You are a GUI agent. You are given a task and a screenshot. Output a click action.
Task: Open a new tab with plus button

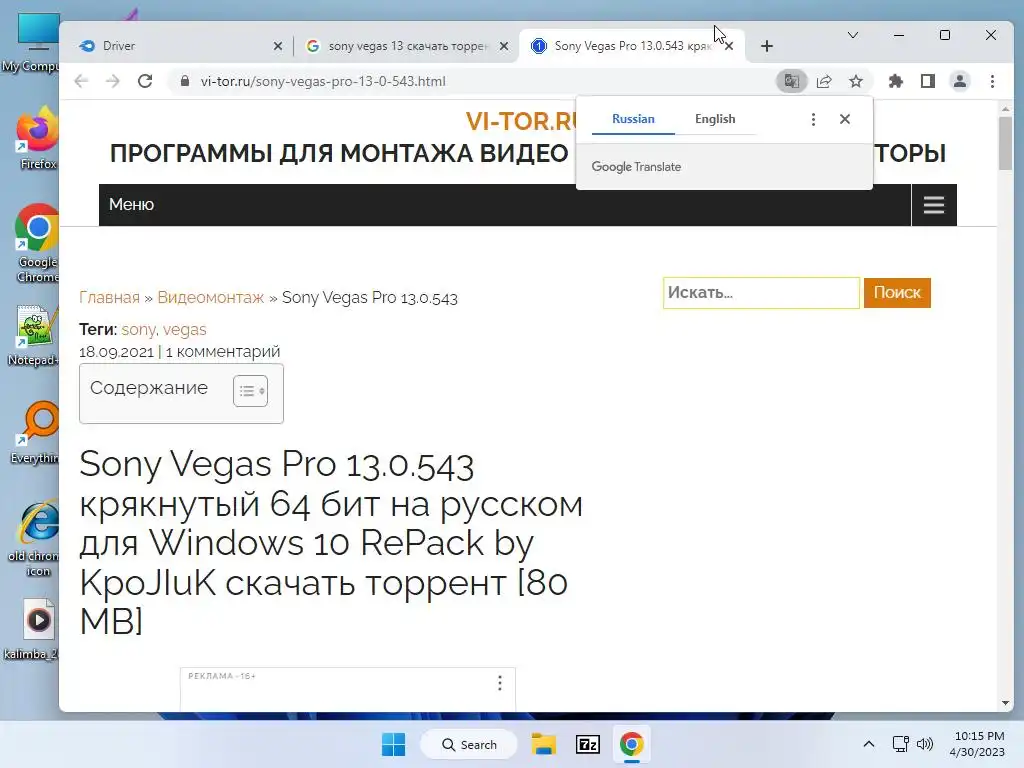tap(767, 46)
